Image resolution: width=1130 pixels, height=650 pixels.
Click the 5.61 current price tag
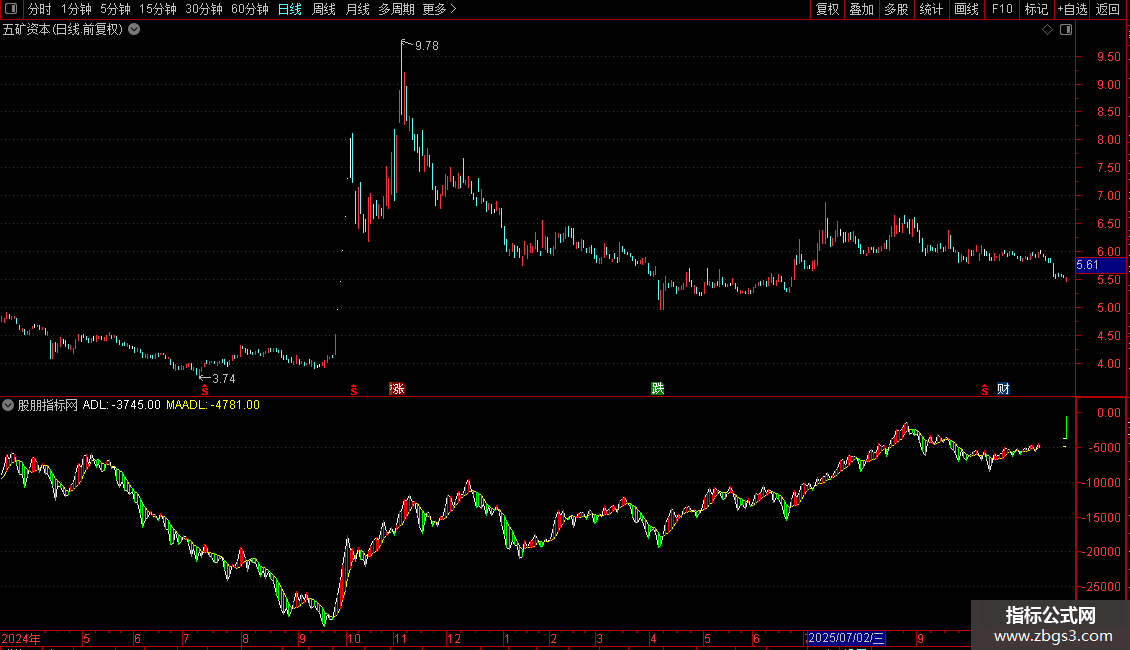click(x=1100, y=265)
